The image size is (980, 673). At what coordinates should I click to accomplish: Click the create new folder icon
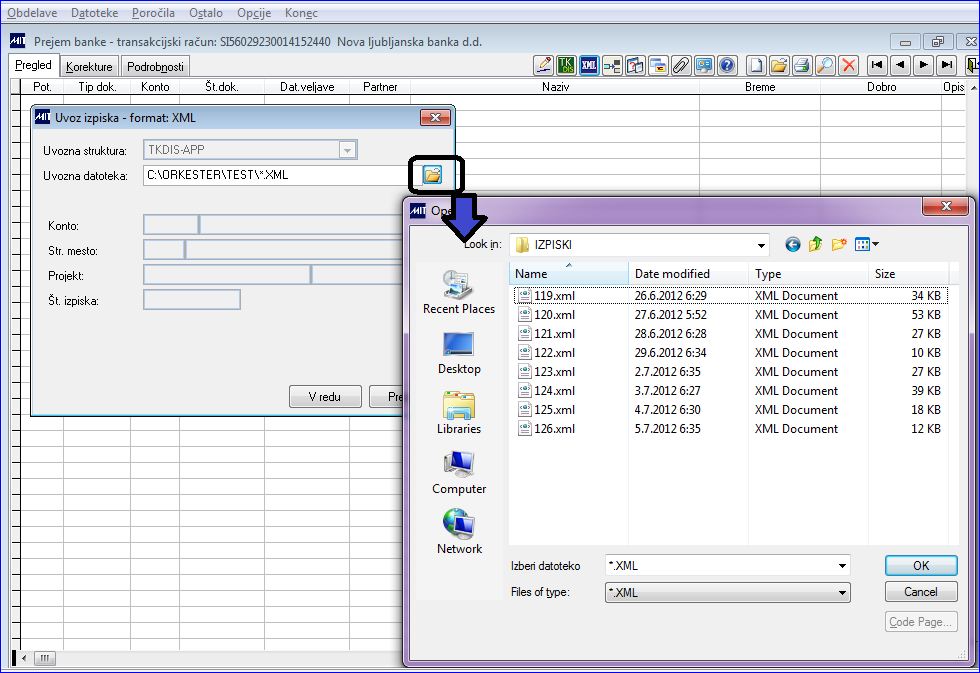839,244
